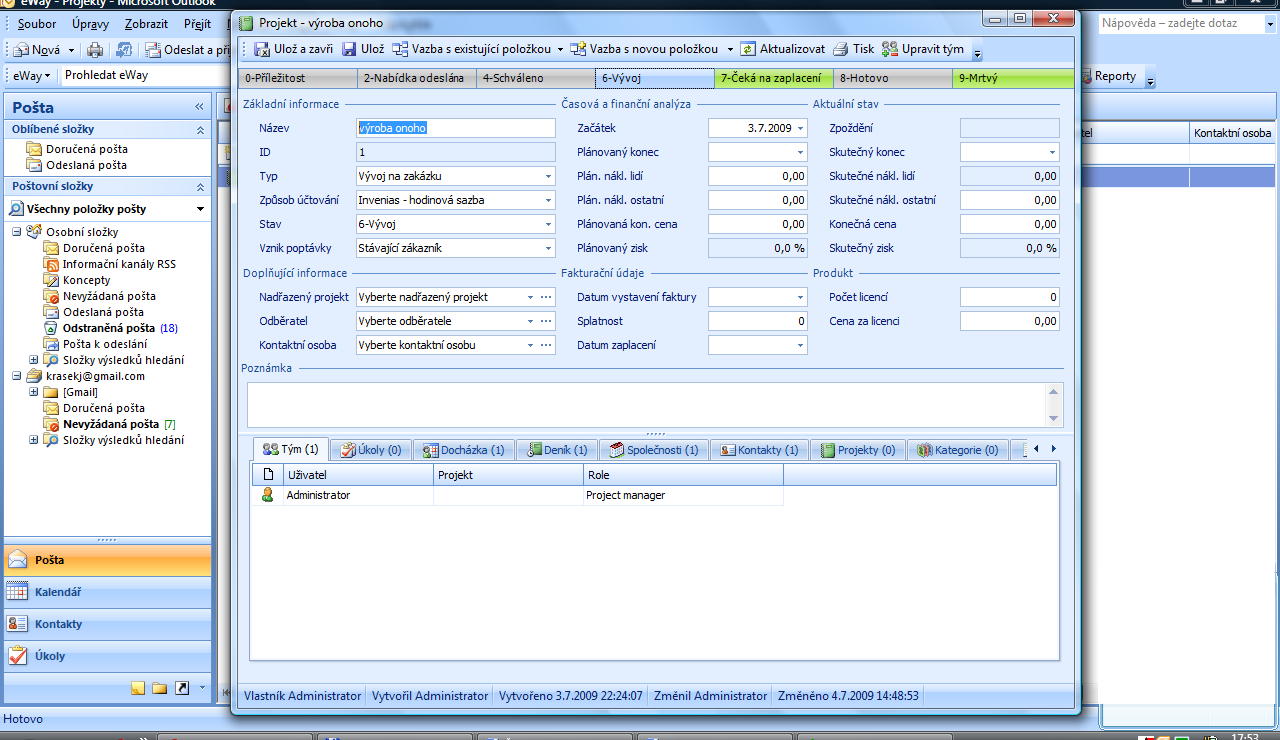The width and height of the screenshot is (1280, 740).
Task: Open the bold Nevyžádaná pošta [7] folder
Action: pyautogui.click(x=111, y=424)
